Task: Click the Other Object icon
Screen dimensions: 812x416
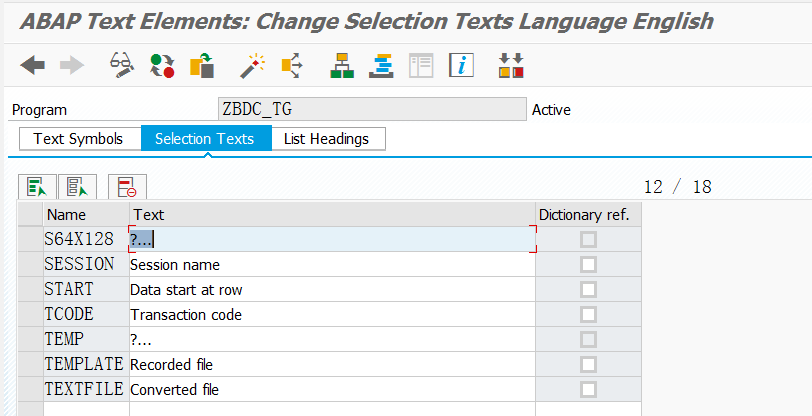Action: click(x=203, y=66)
